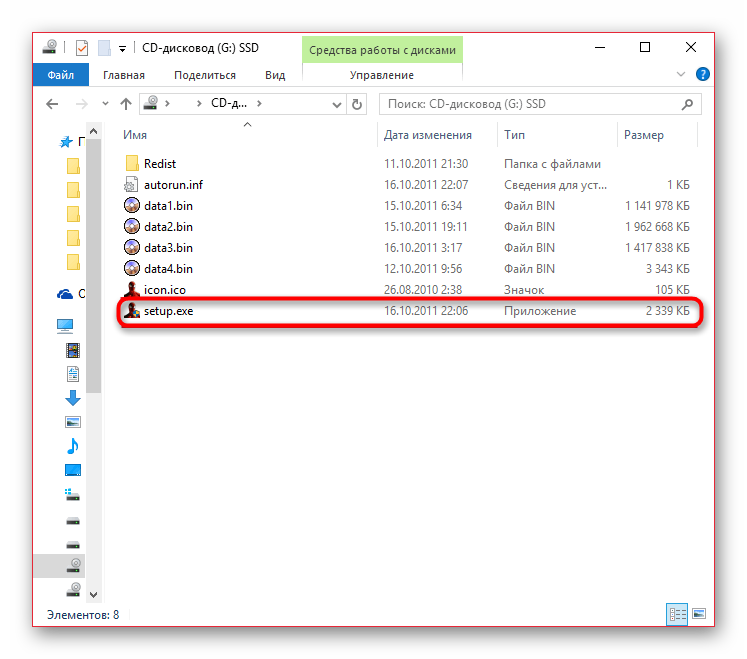Expand the chevron after CD-д... breadcrumb
Viewport: 747px width, 659px height.
[x=259, y=103]
